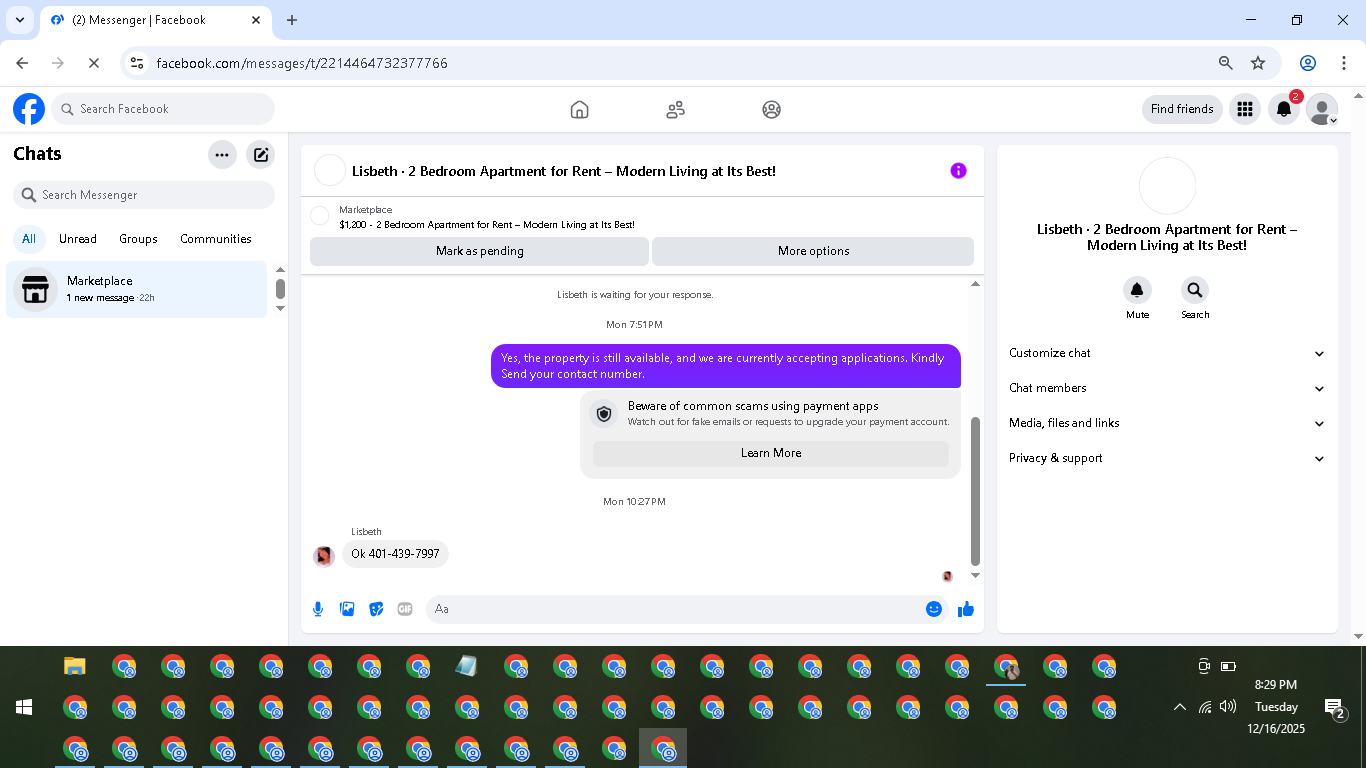Open the Windows Start menu

pos(24,707)
